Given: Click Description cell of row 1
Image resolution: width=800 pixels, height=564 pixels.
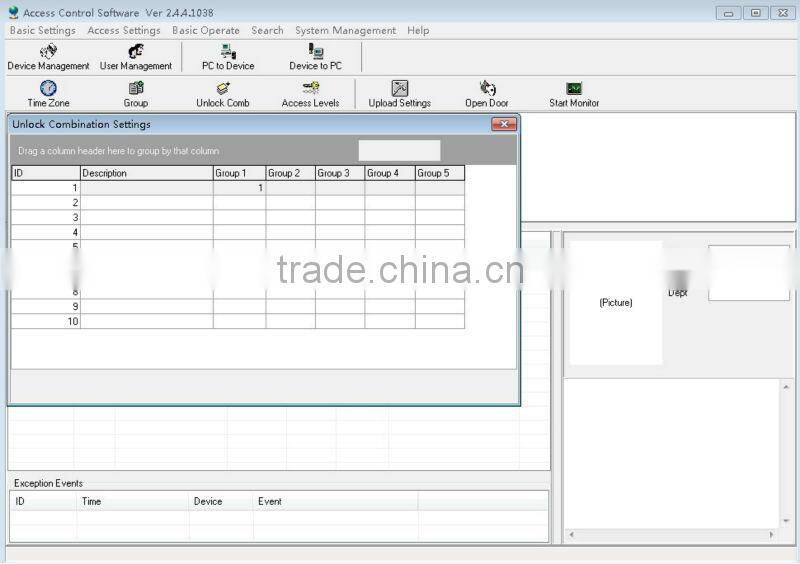Looking at the screenshot, I should (x=146, y=188).
